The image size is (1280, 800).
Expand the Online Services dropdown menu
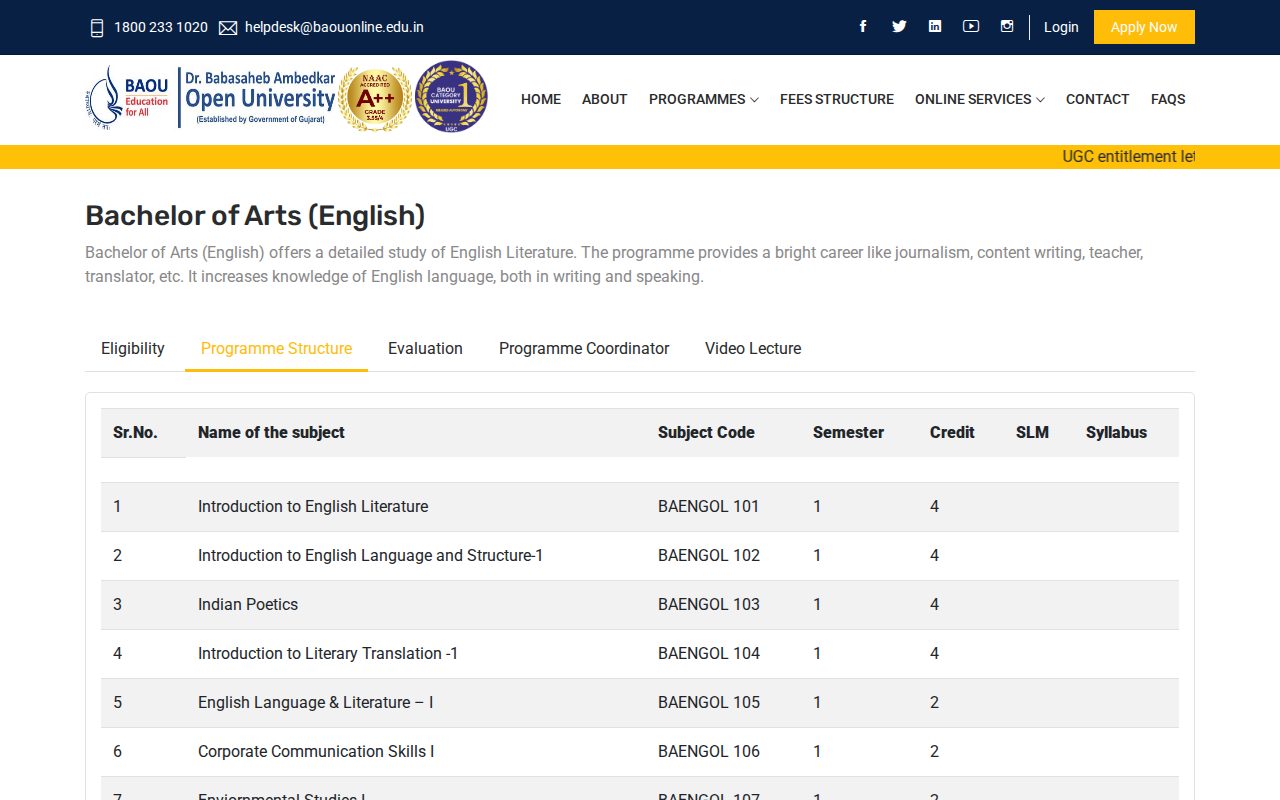point(980,99)
